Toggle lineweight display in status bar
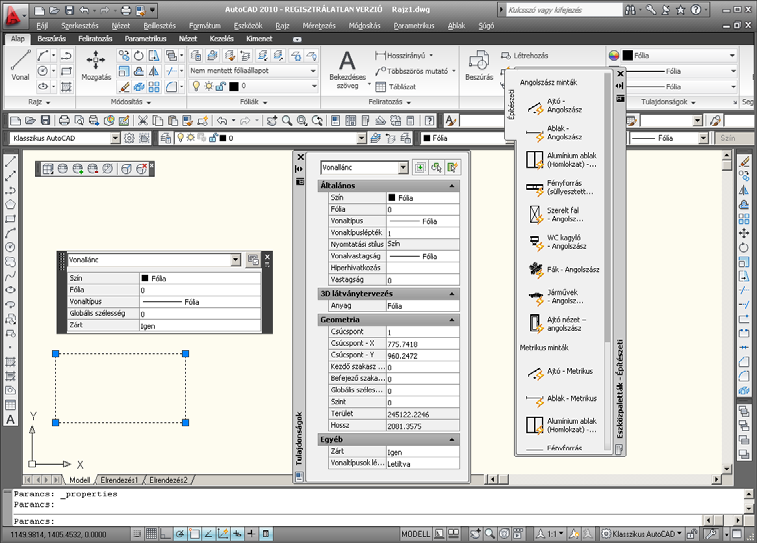Viewport: 757px width, 543px height. click(x=252, y=534)
